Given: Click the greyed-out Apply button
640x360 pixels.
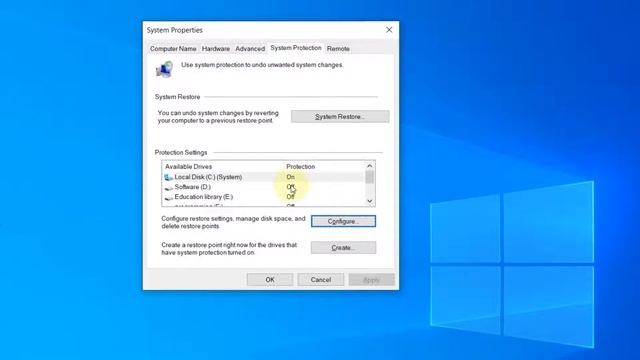Looking at the screenshot, I should (x=371, y=280).
